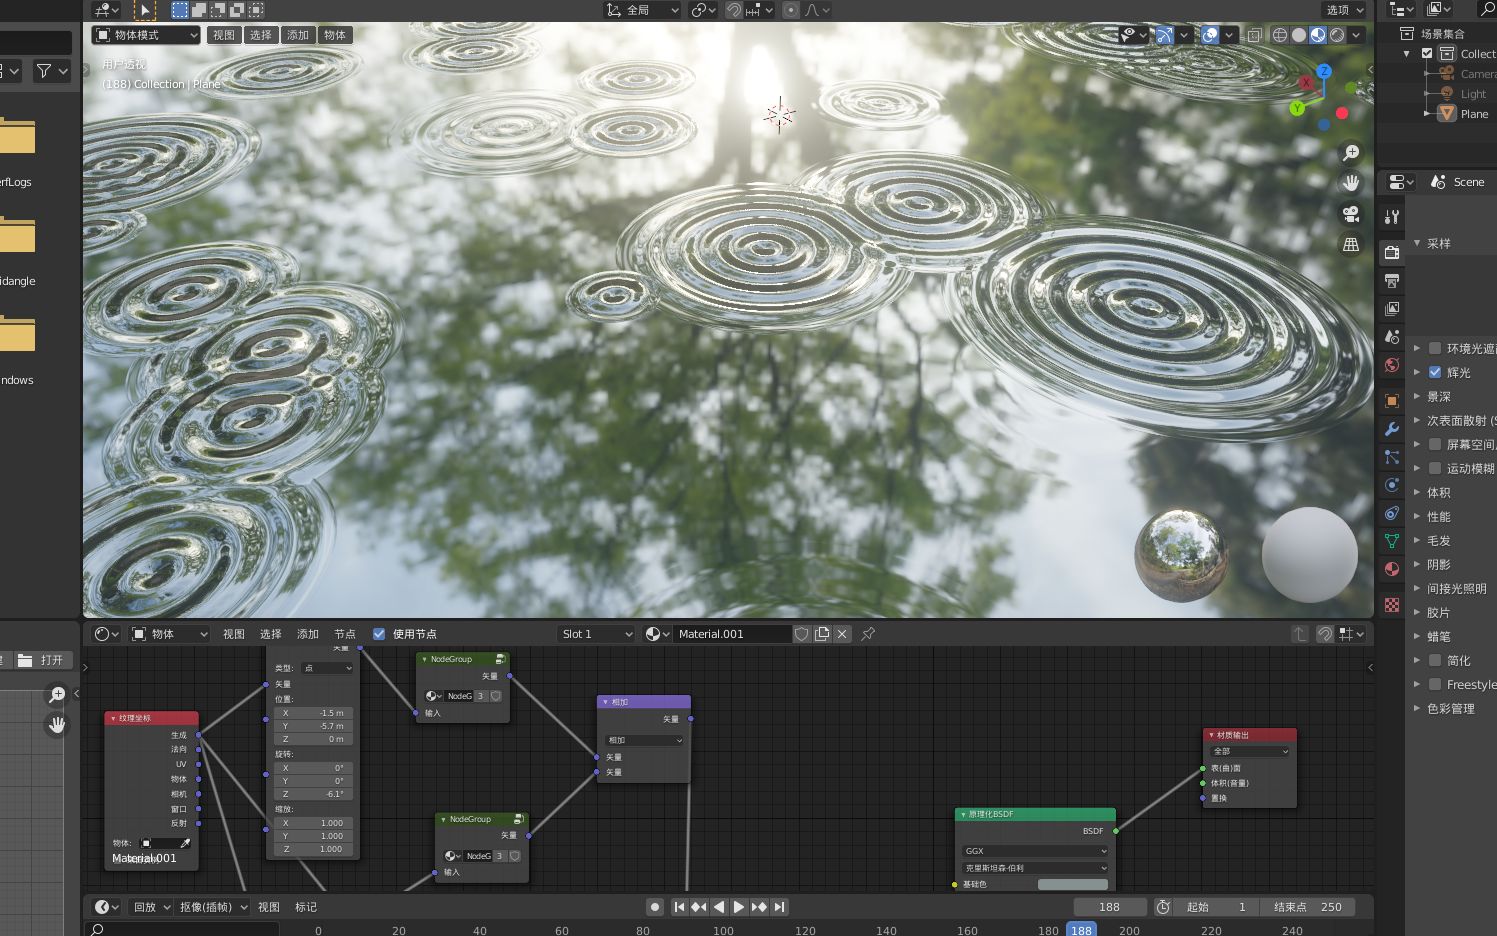Click the record auto-keying button

(655, 907)
